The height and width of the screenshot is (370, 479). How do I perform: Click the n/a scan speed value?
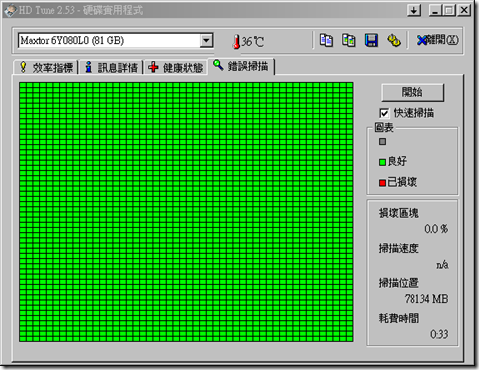442,265
